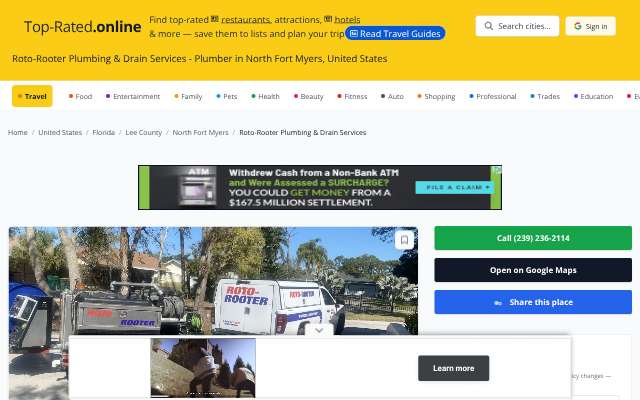Open Florida breadcrumb link
The height and width of the screenshot is (400, 640).
[x=103, y=132]
